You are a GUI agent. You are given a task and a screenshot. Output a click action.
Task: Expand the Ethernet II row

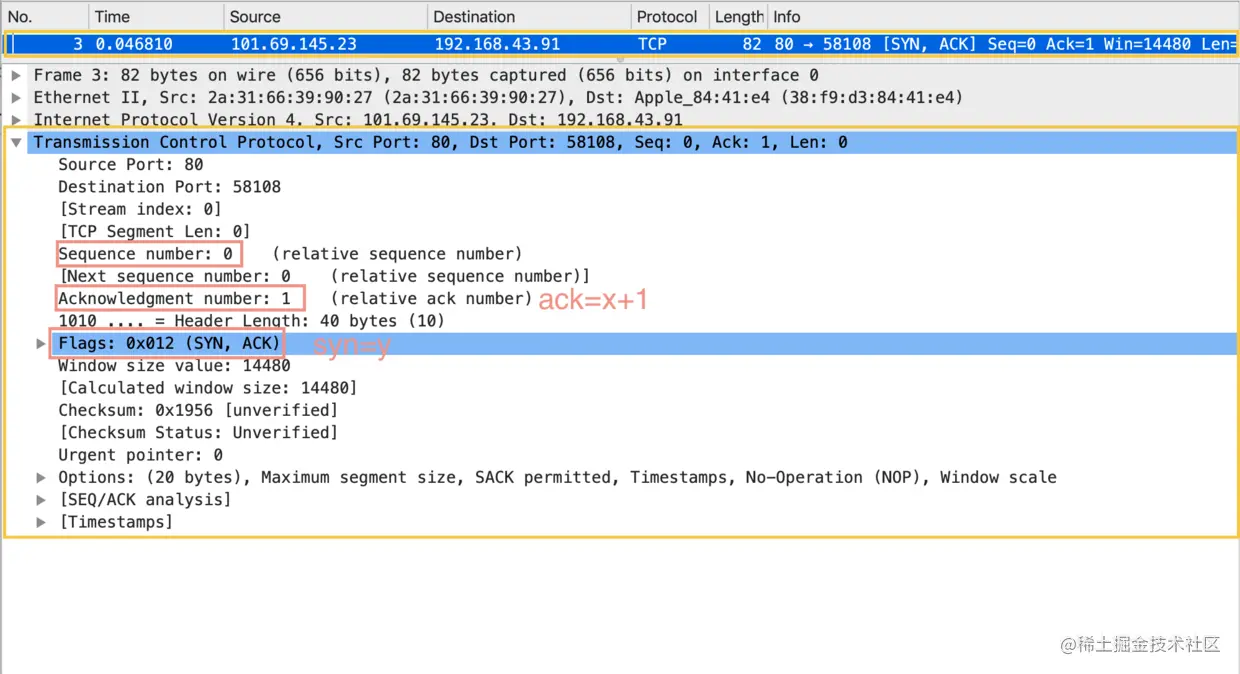tap(17, 98)
